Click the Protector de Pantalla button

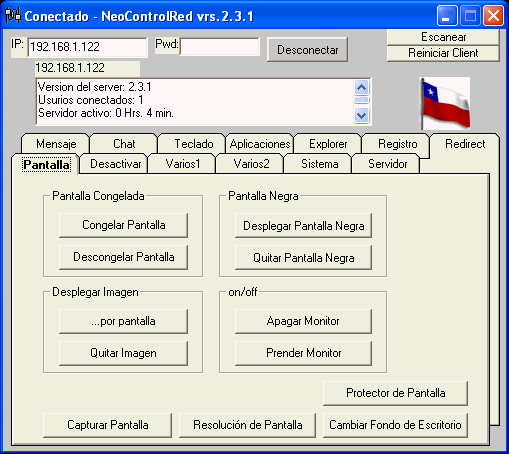pos(395,393)
